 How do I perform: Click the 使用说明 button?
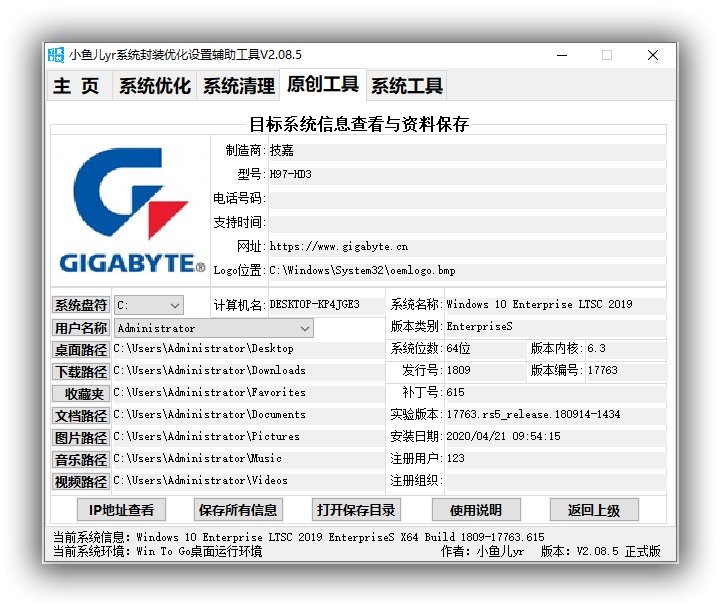click(475, 510)
